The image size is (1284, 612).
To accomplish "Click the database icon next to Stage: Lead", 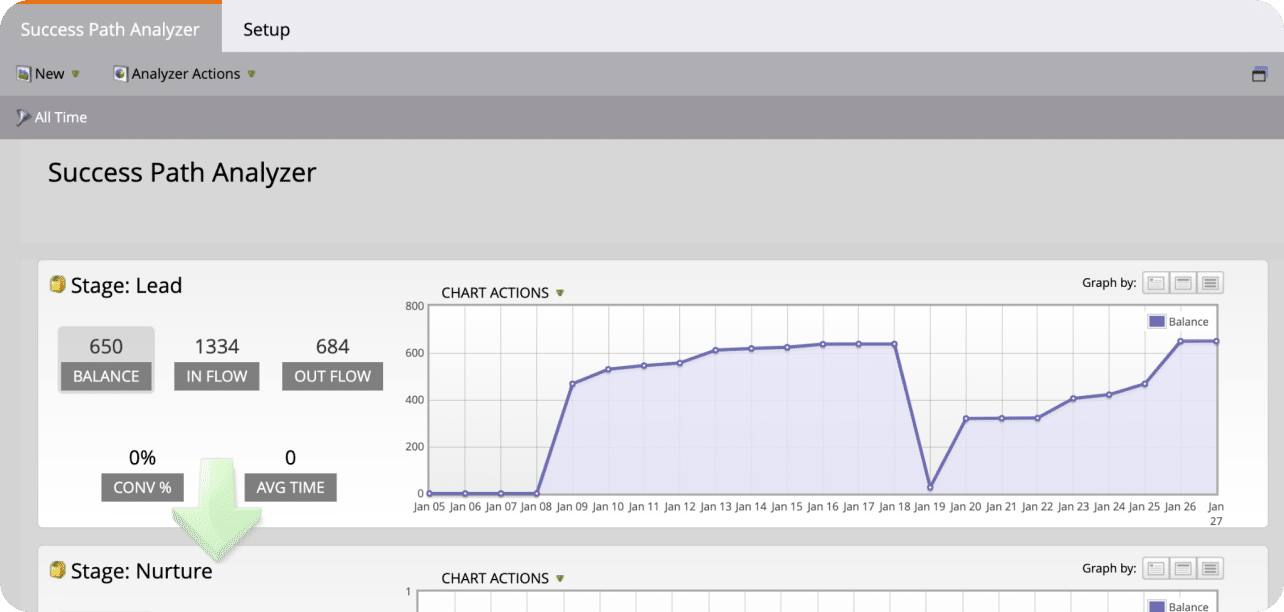I will (57, 285).
